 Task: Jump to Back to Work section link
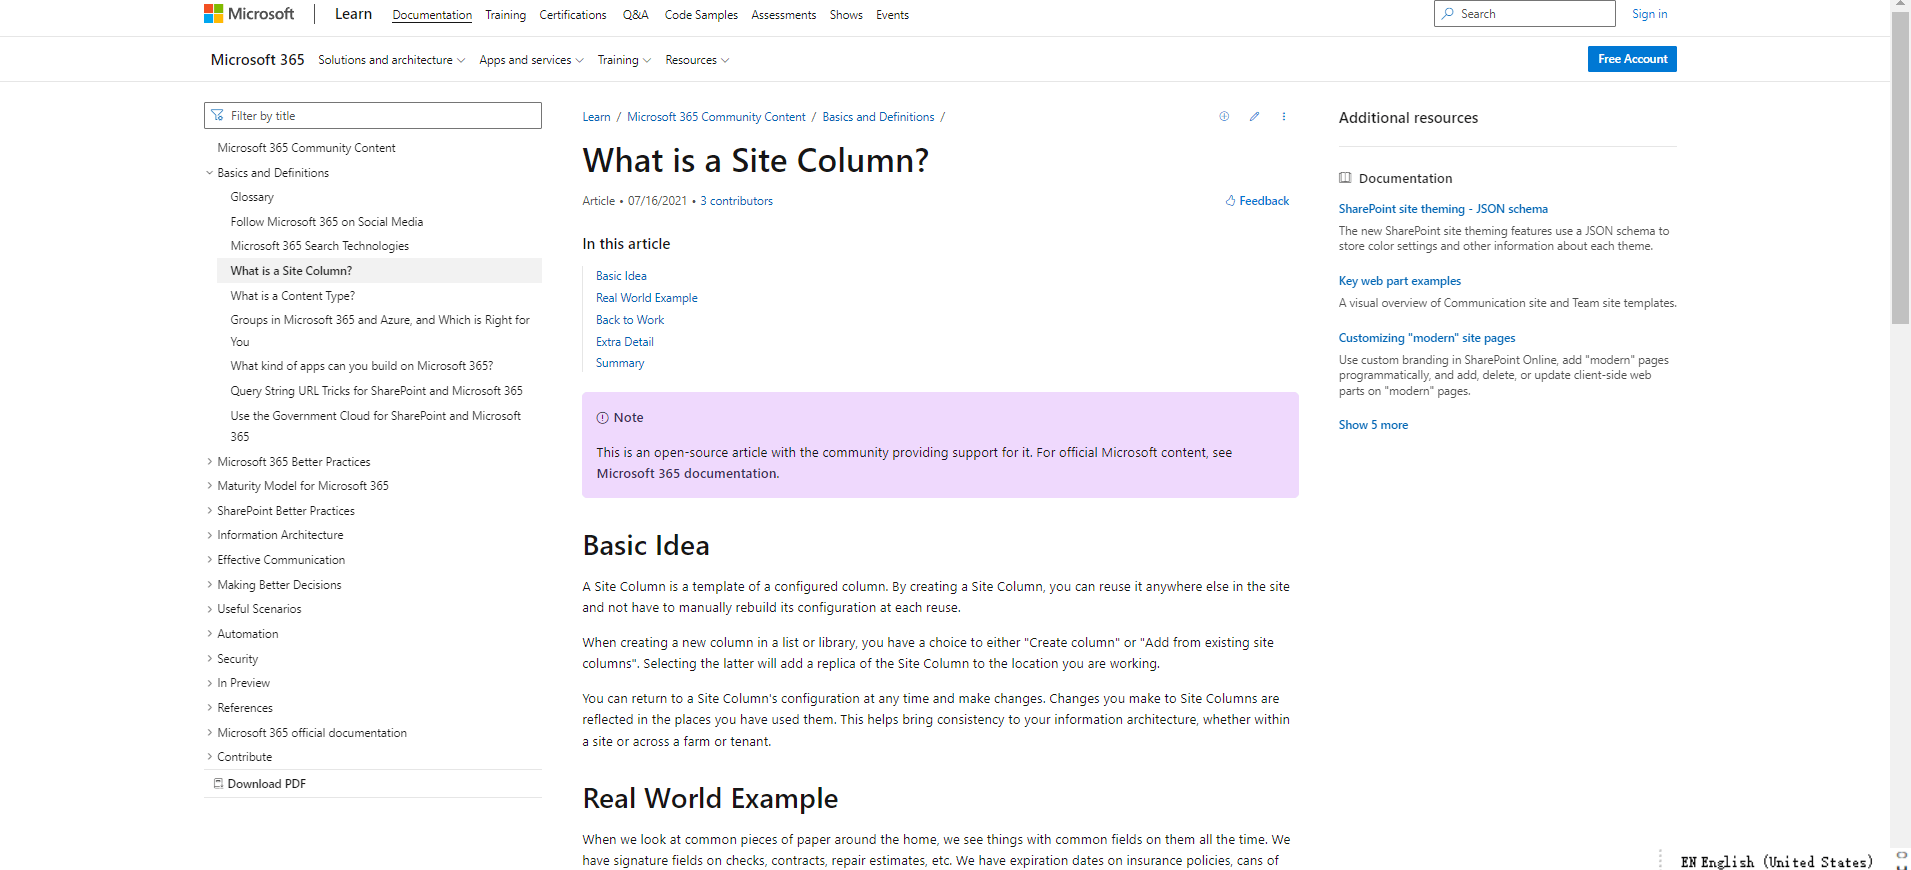tap(630, 320)
